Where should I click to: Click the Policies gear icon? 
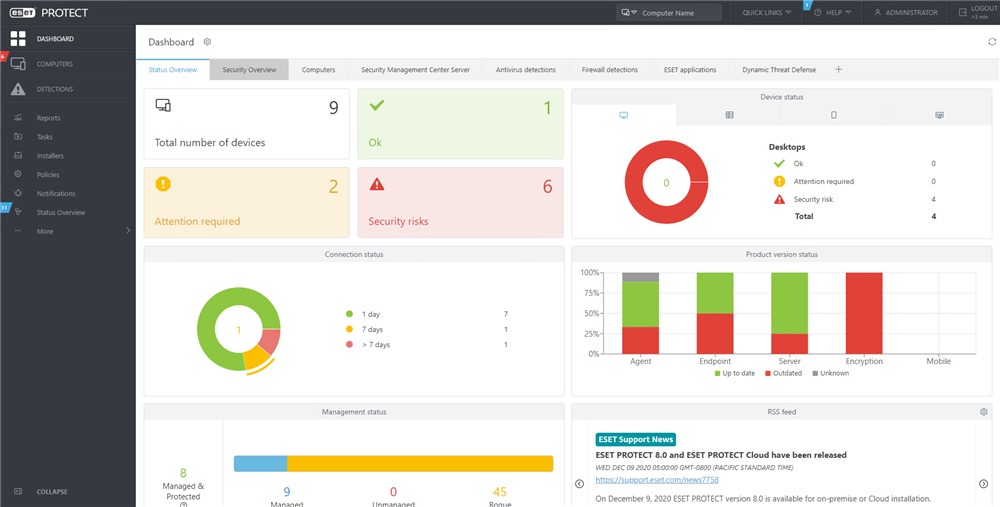(x=17, y=175)
